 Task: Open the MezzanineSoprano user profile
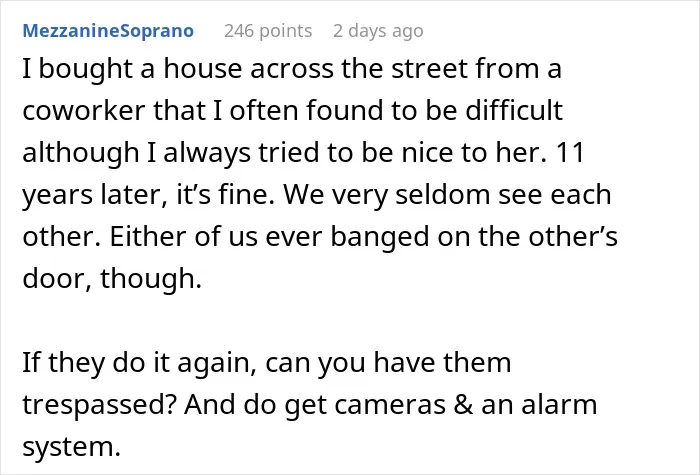(108, 31)
